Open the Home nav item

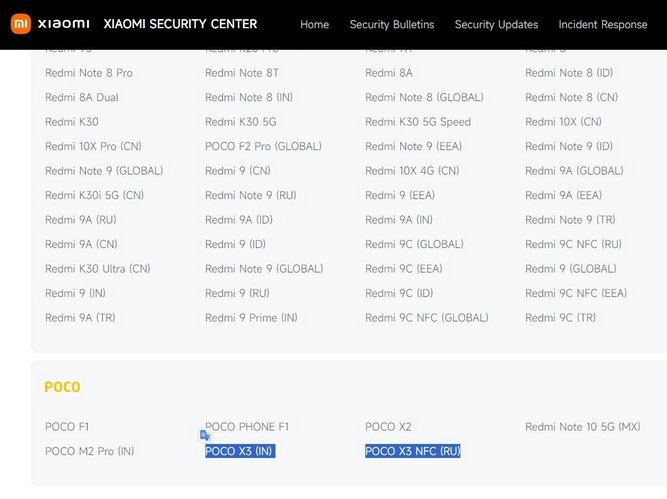(314, 25)
